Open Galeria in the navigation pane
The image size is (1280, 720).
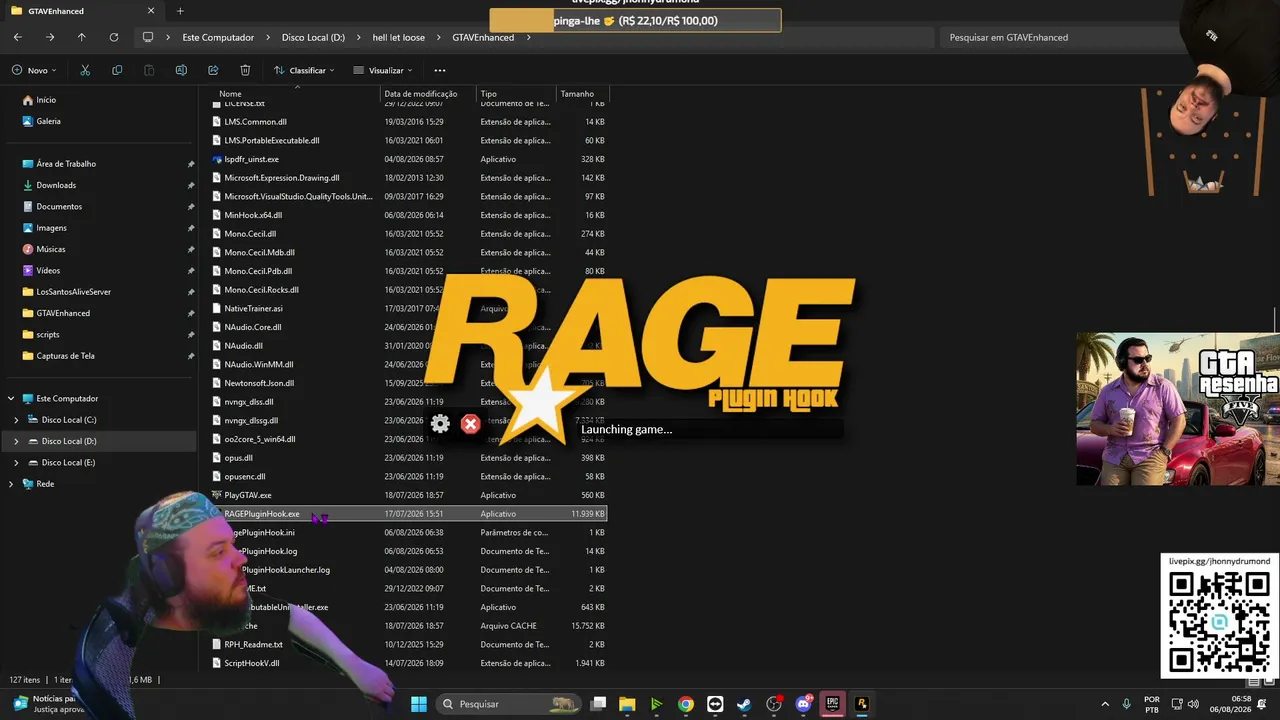coord(48,121)
